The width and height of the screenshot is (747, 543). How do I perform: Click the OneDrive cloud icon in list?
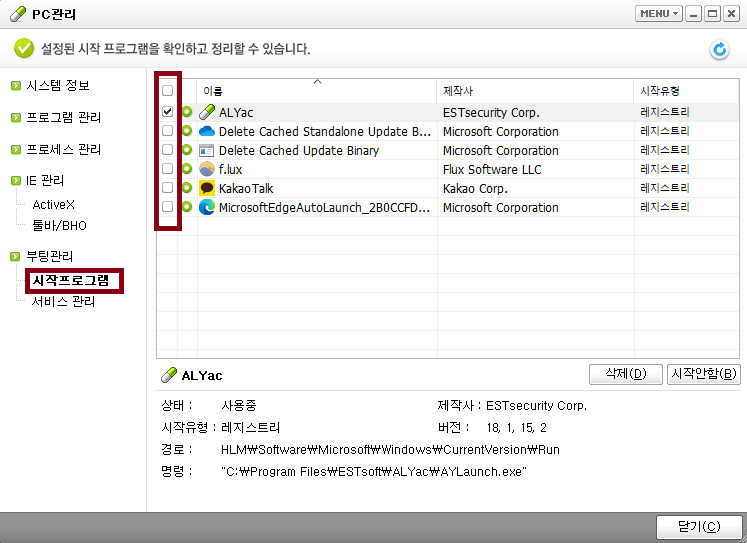[207, 131]
